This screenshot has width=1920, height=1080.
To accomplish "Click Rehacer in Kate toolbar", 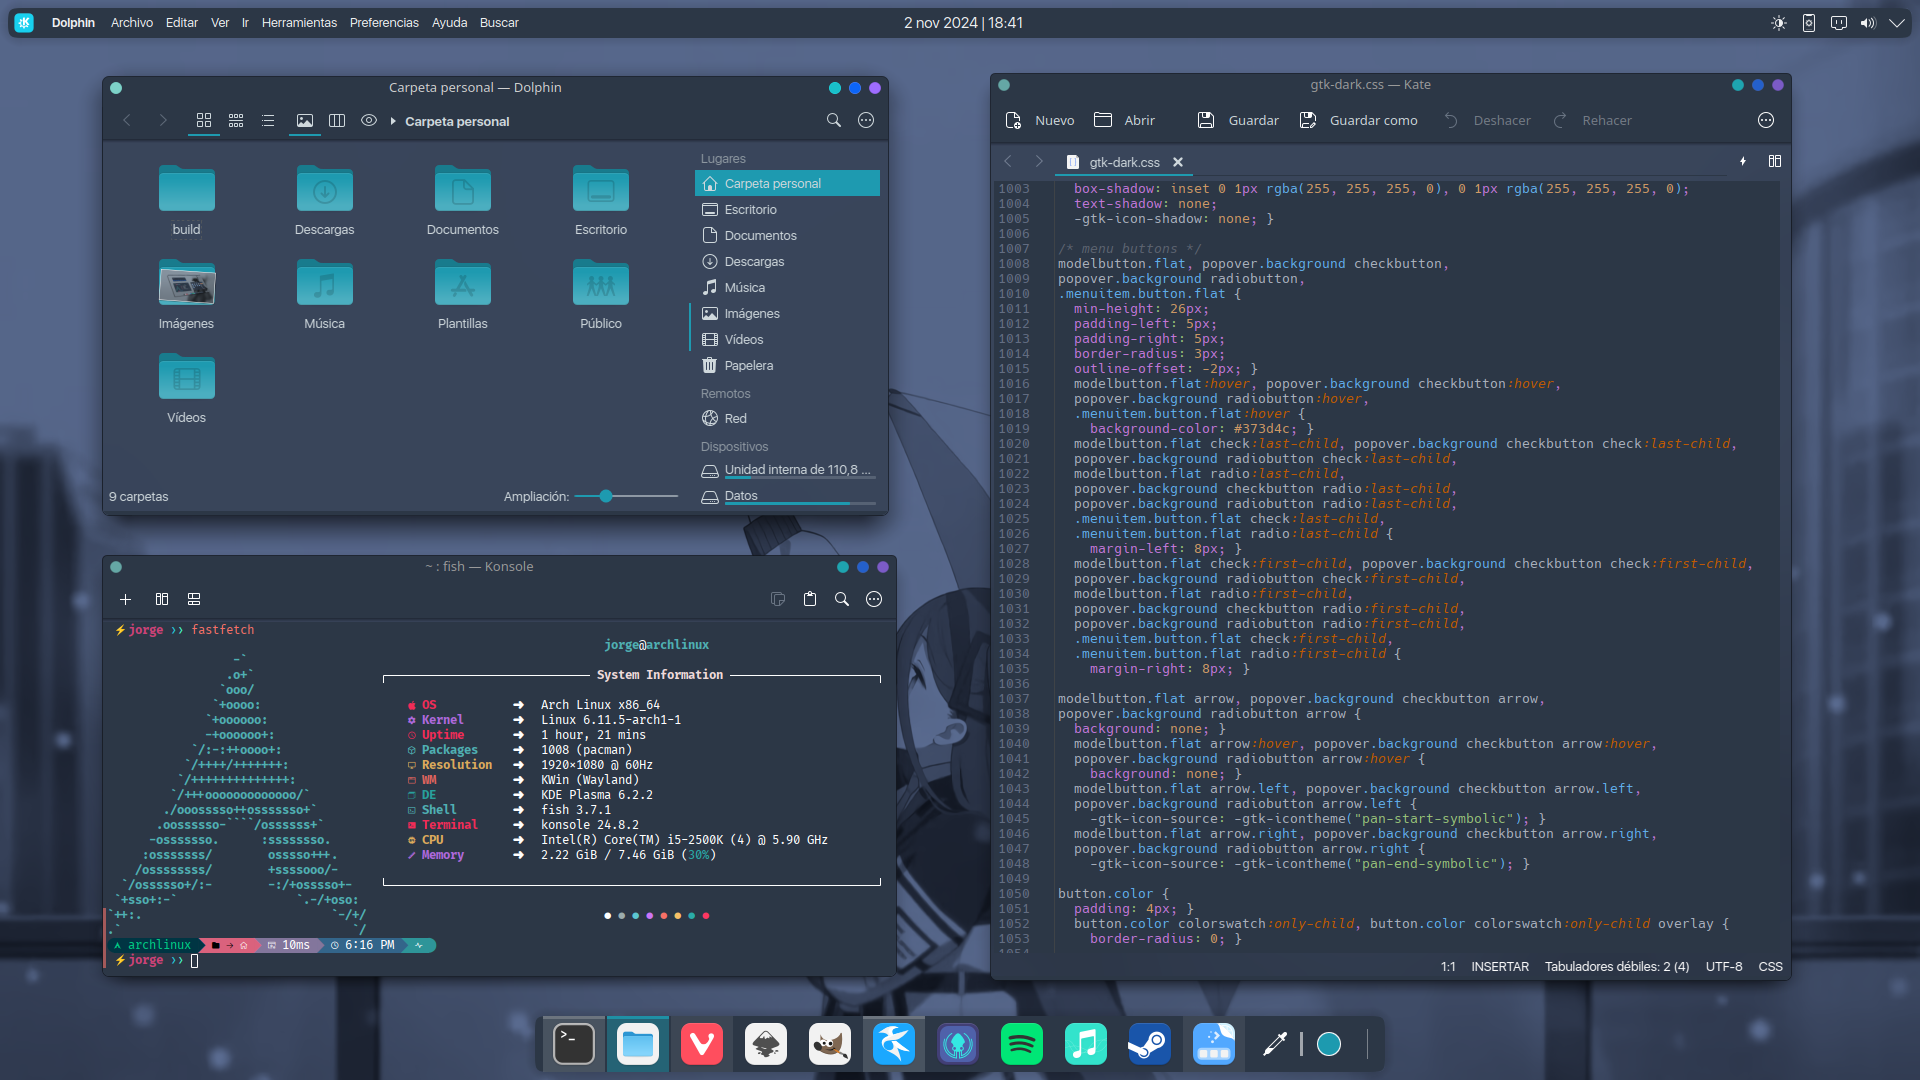I will coord(1591,120).
